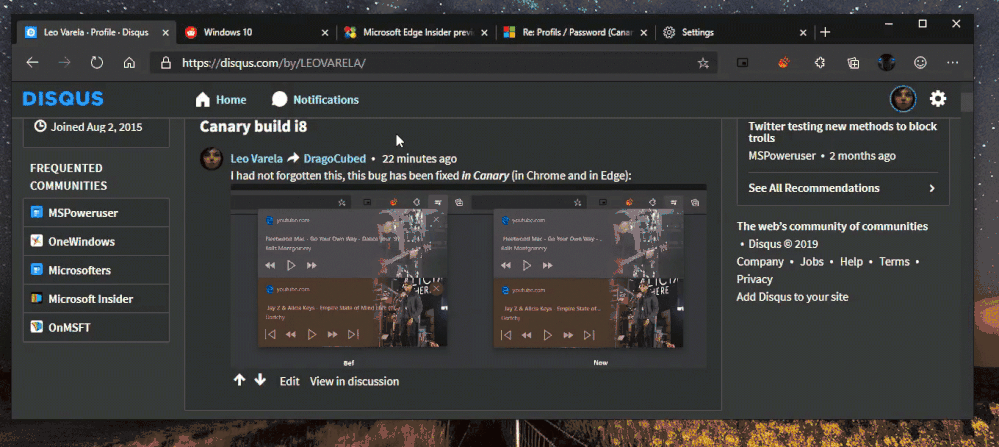Image resolution: width=999 pixels, height=447 pixels.
Task: Open Disqus settings gear icon
Action: (x=938, y=99)
